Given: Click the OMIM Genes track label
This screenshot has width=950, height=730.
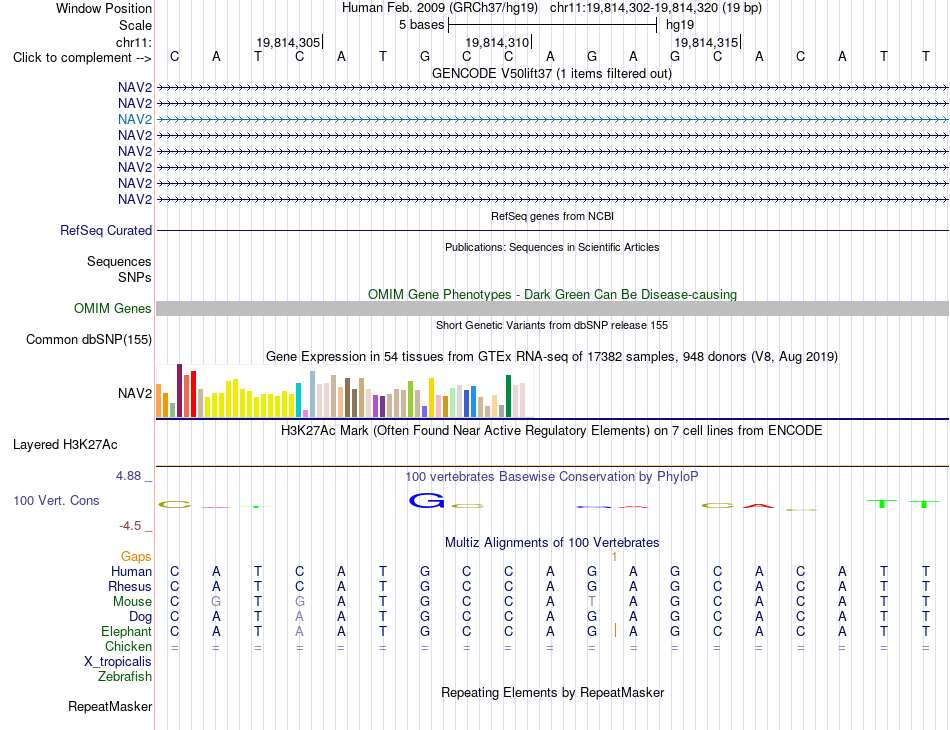Looking at the screenshot, I should point(112,308).
